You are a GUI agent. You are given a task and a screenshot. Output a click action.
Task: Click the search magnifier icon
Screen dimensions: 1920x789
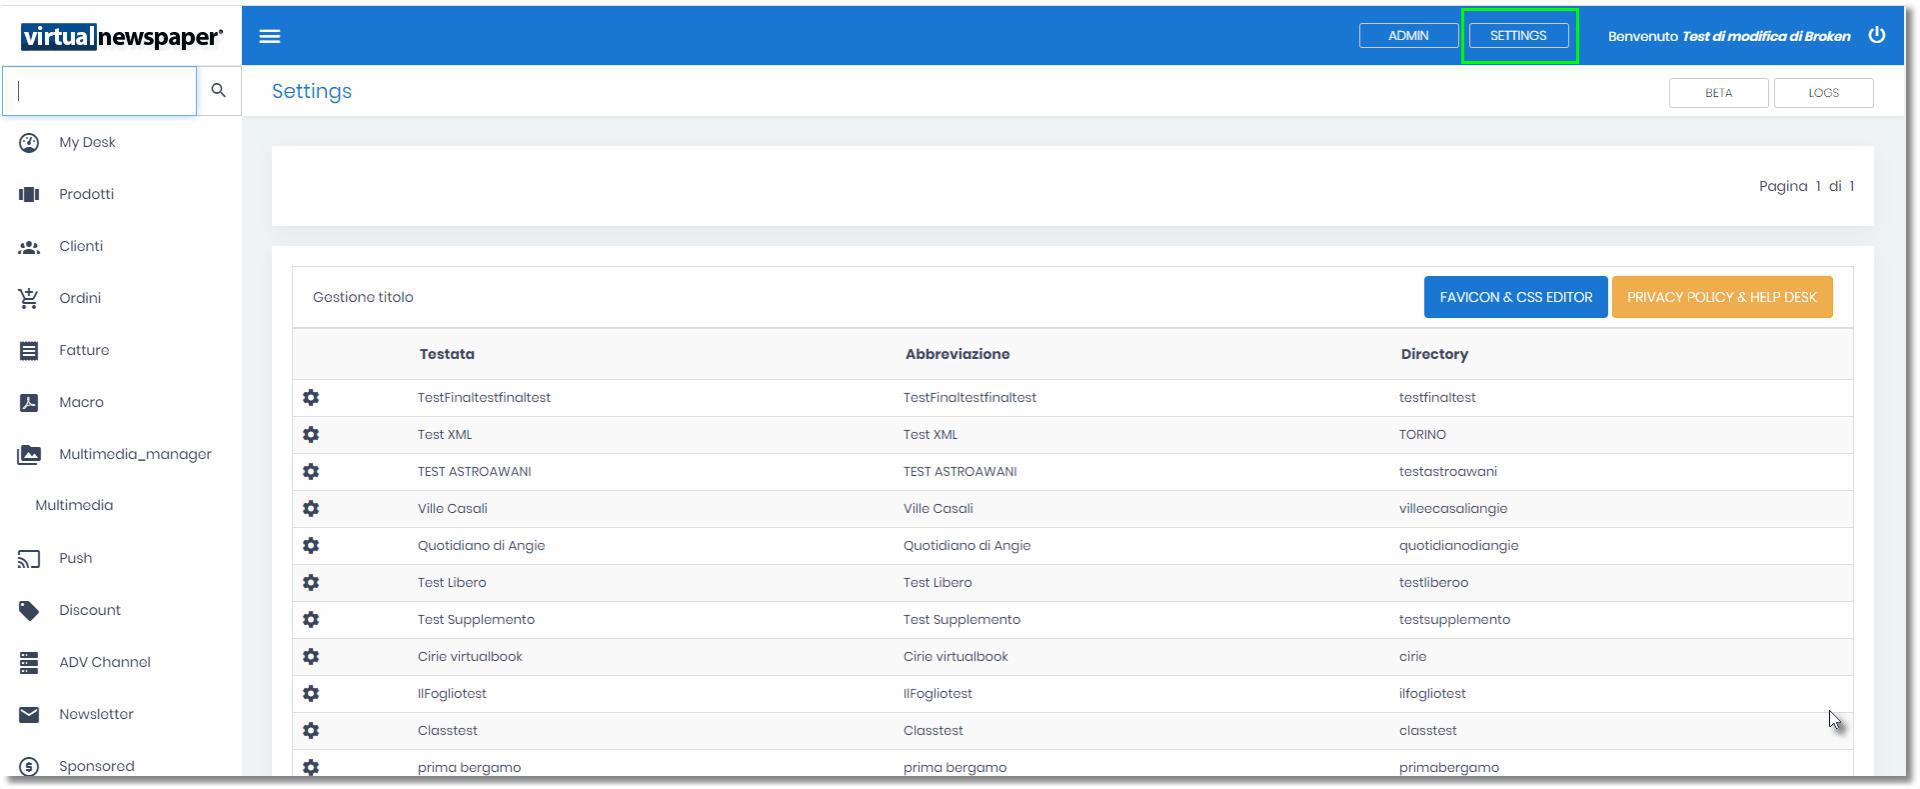point(218,91)
